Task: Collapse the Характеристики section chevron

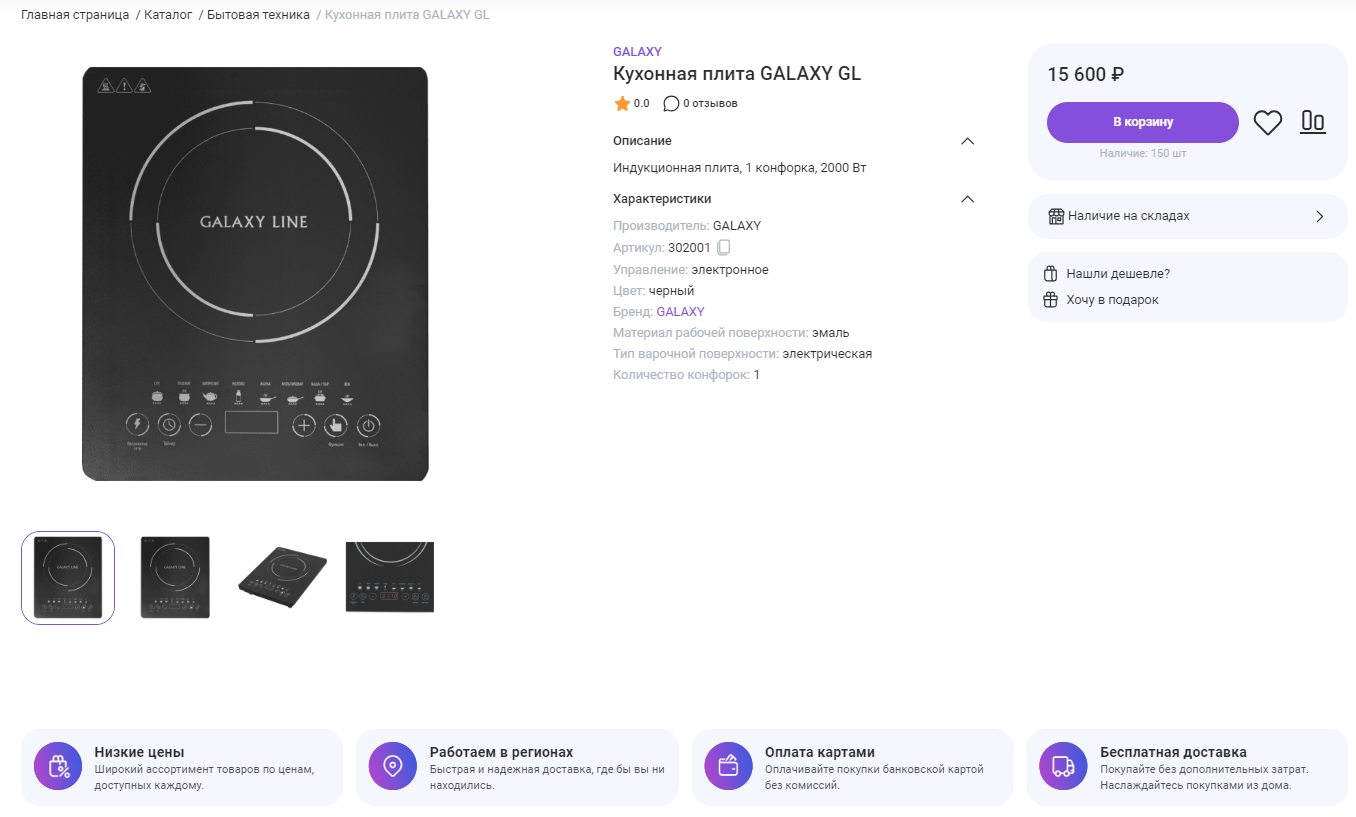Action: pyautogui.click(x=967, y=199)
